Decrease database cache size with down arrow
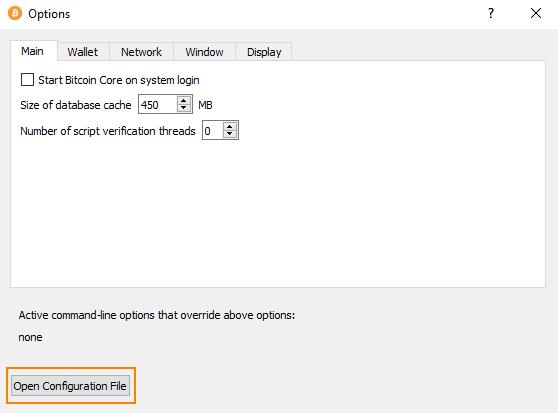The image size is (558, 413). [184, 108]
